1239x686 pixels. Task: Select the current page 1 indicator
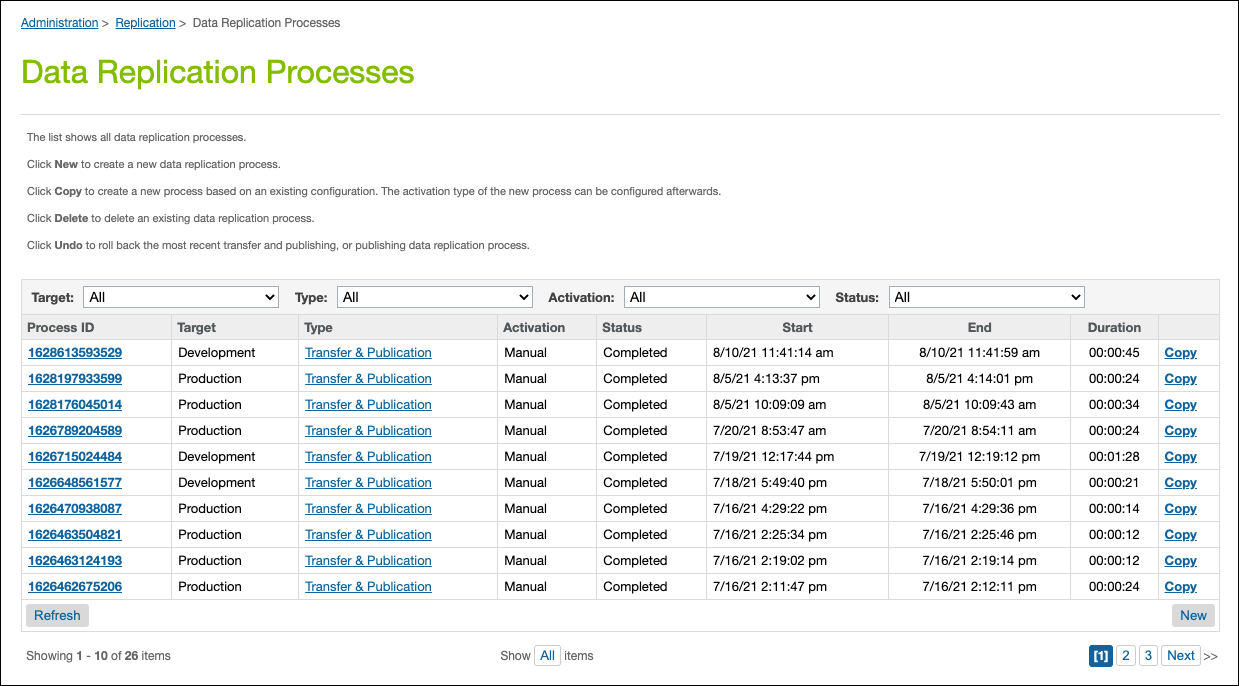1100,656
